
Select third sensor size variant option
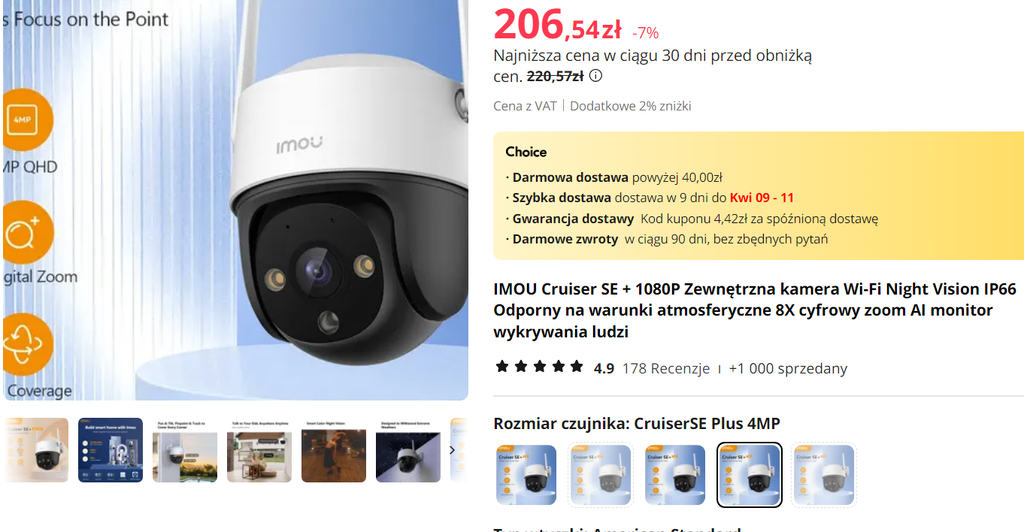(x=675, y=475)
